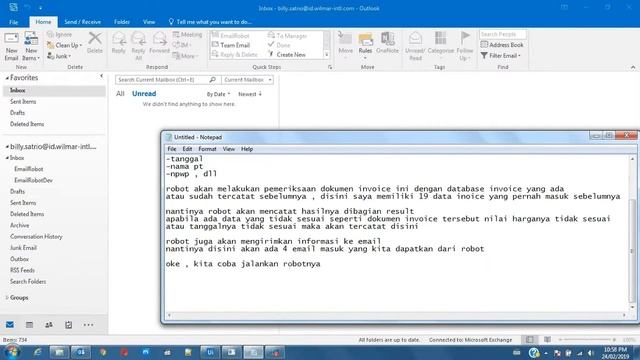Open the EmailRobotDev folder
This screenshot has width=640, height=360.
[x=33, y=180]
